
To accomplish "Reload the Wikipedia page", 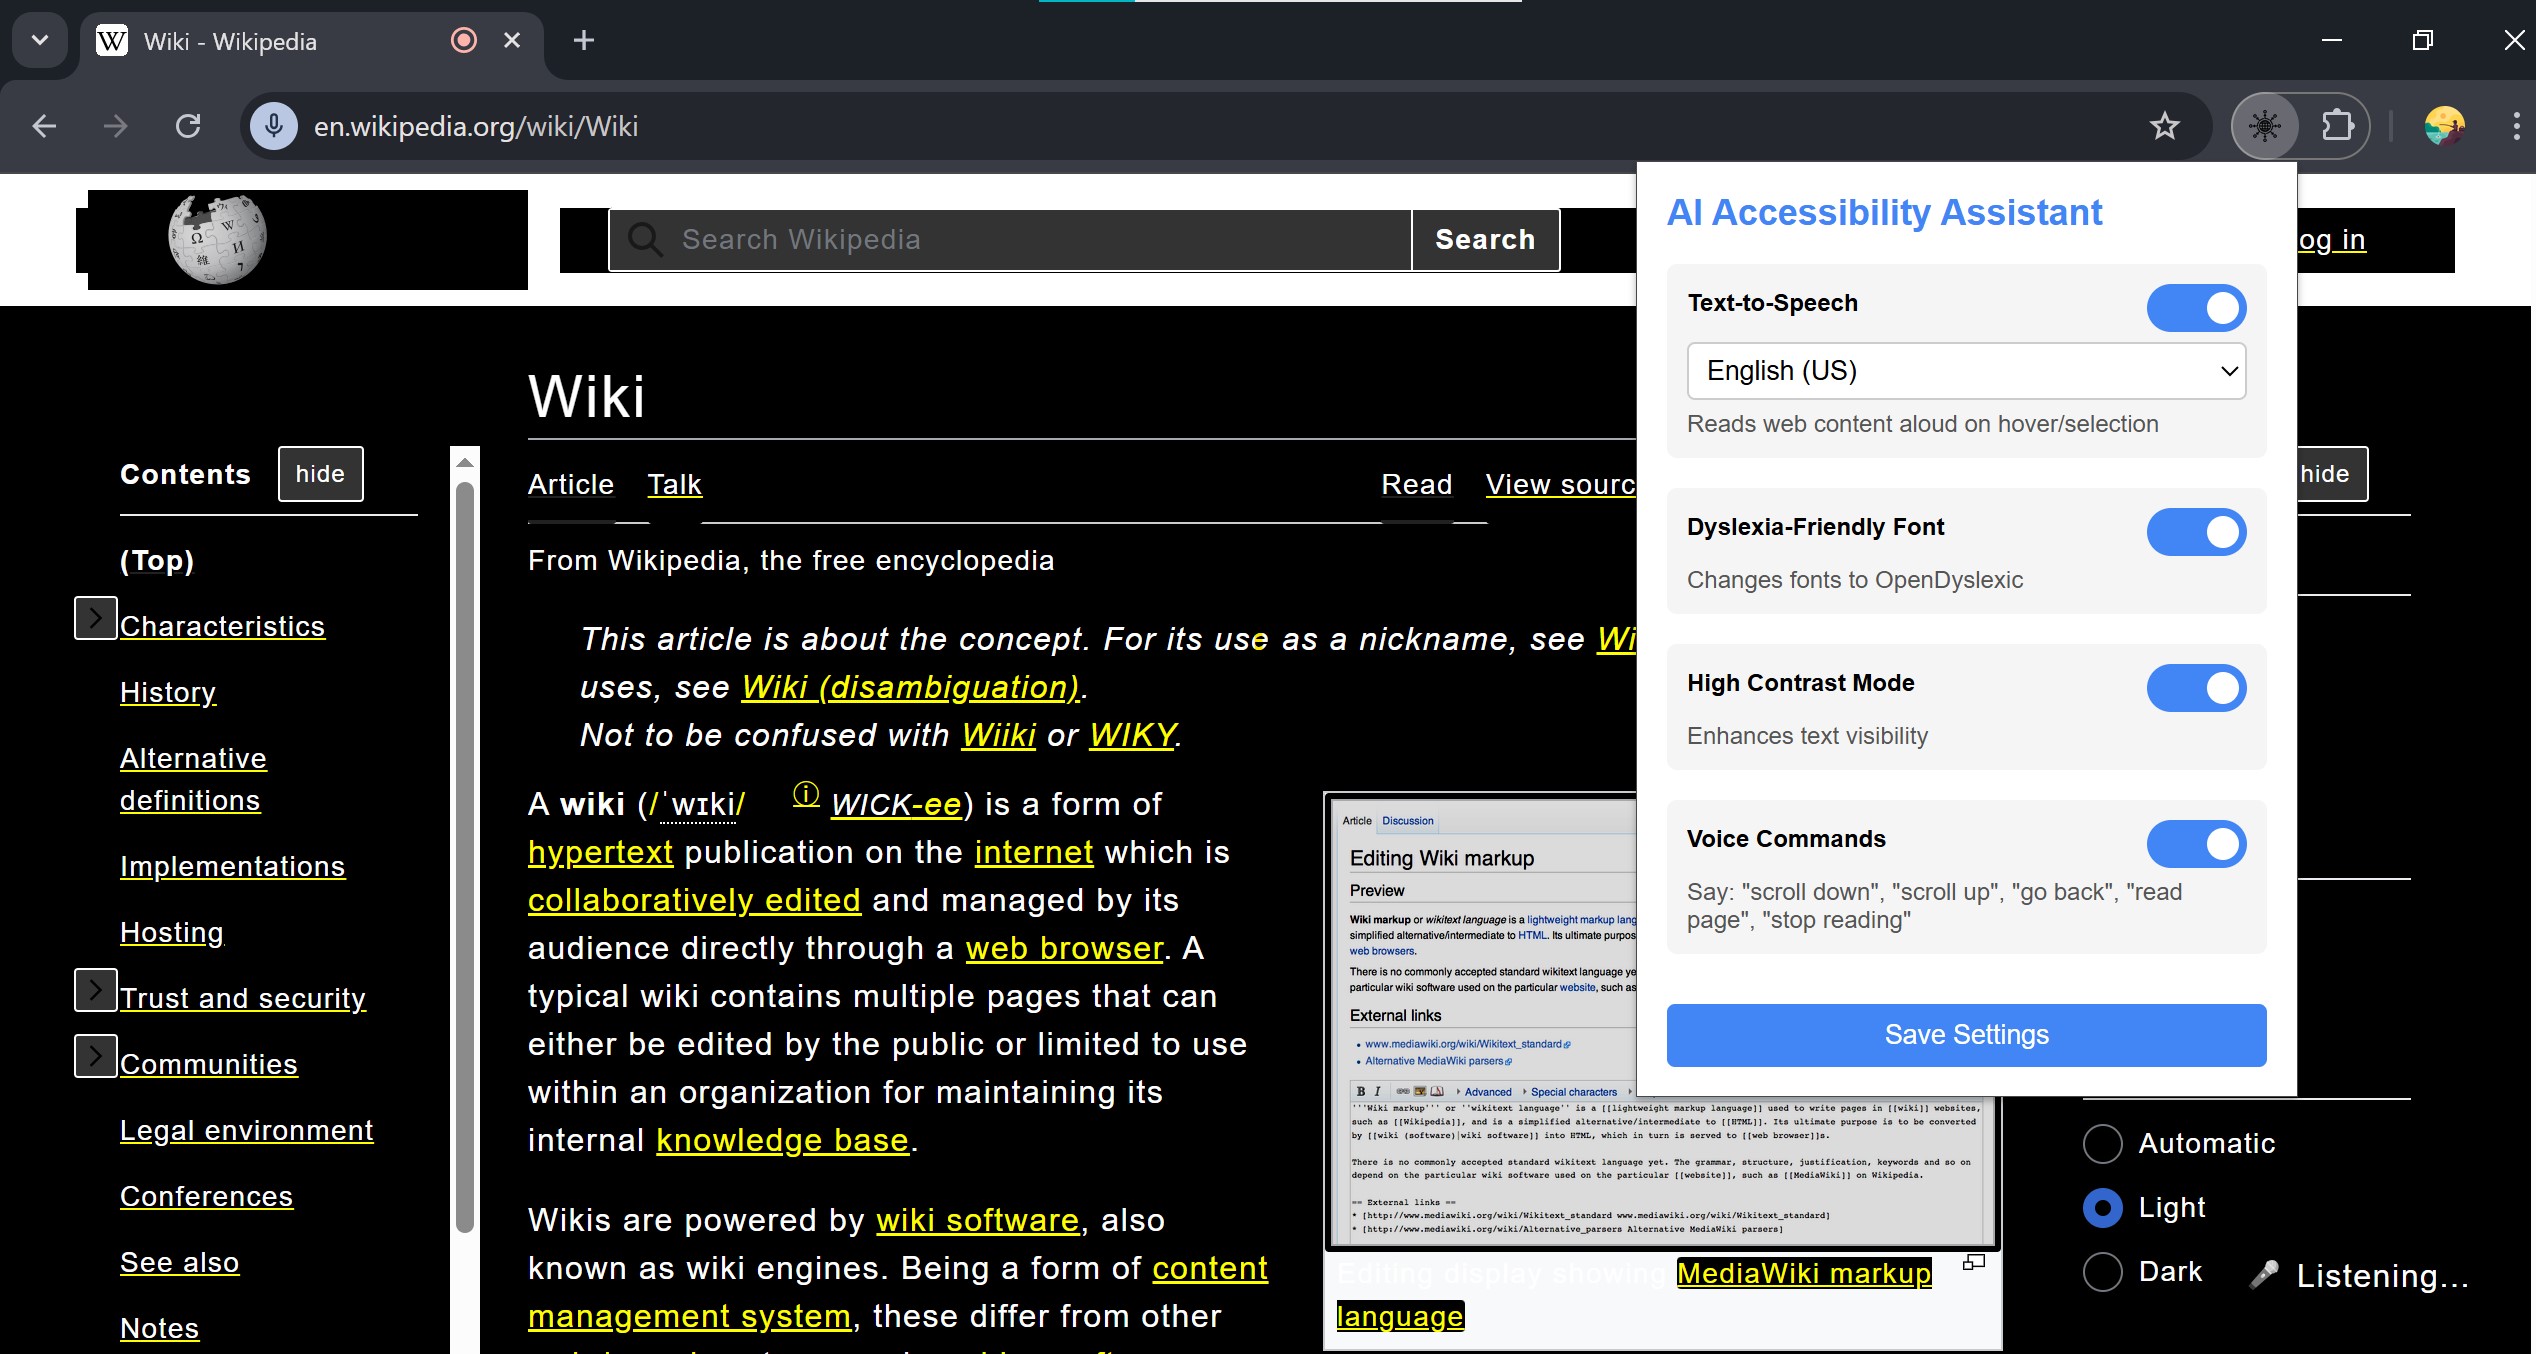I will (188, 127).
